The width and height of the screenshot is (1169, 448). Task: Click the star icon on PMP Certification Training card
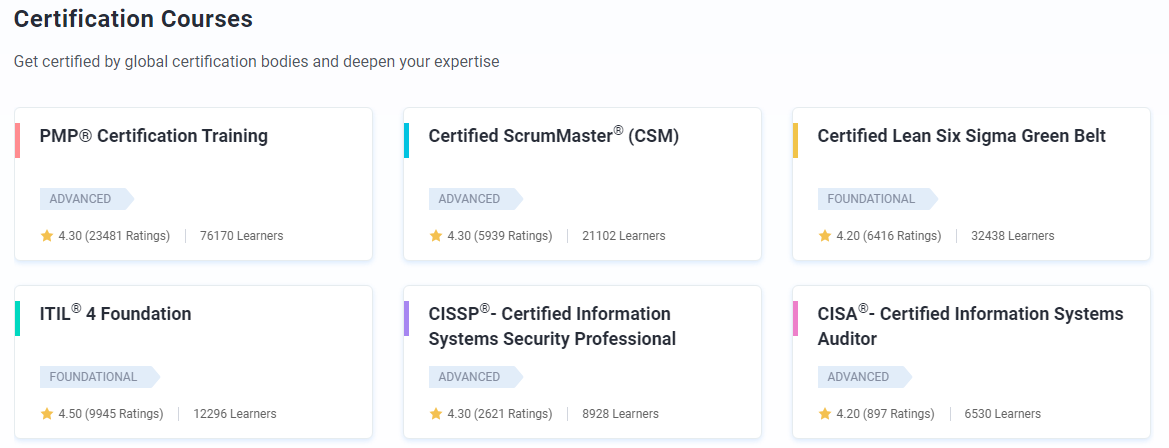[x=47, y=236]
